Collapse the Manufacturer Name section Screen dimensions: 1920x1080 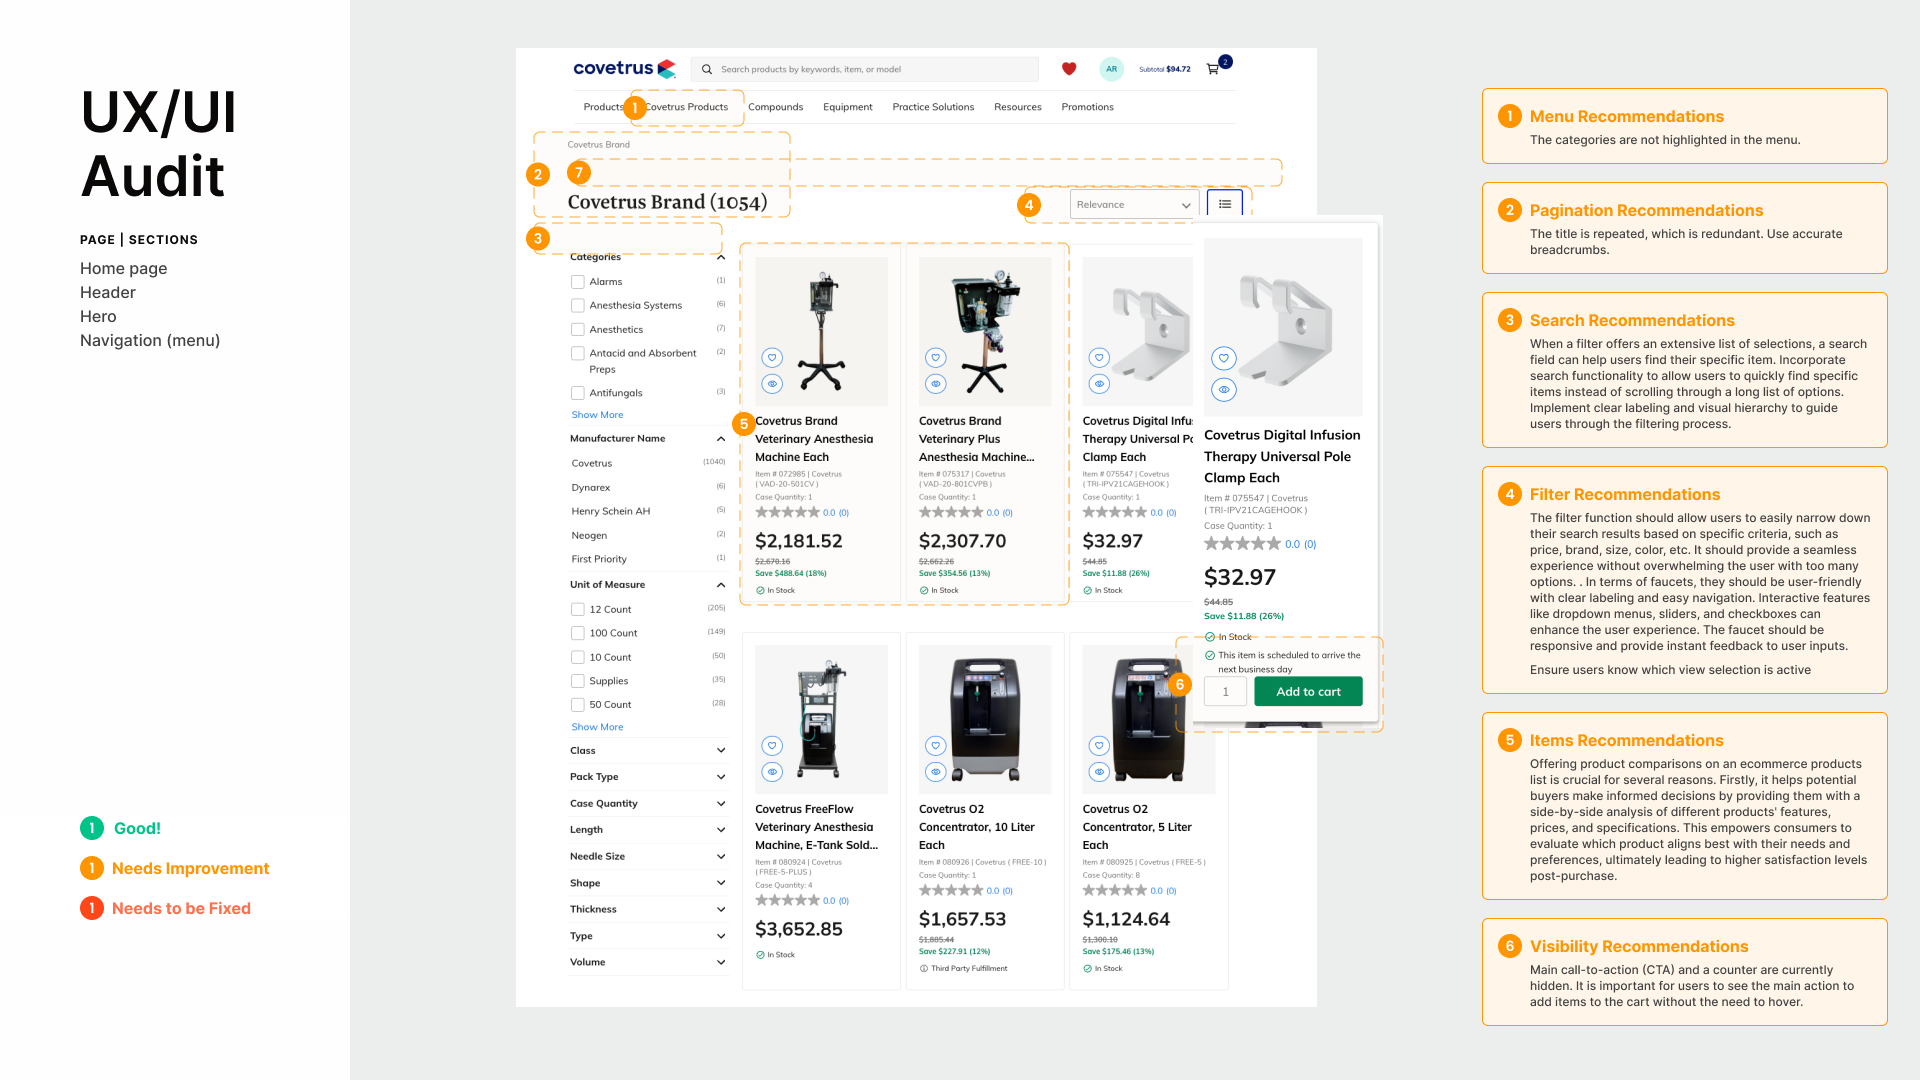pos(721,439)
